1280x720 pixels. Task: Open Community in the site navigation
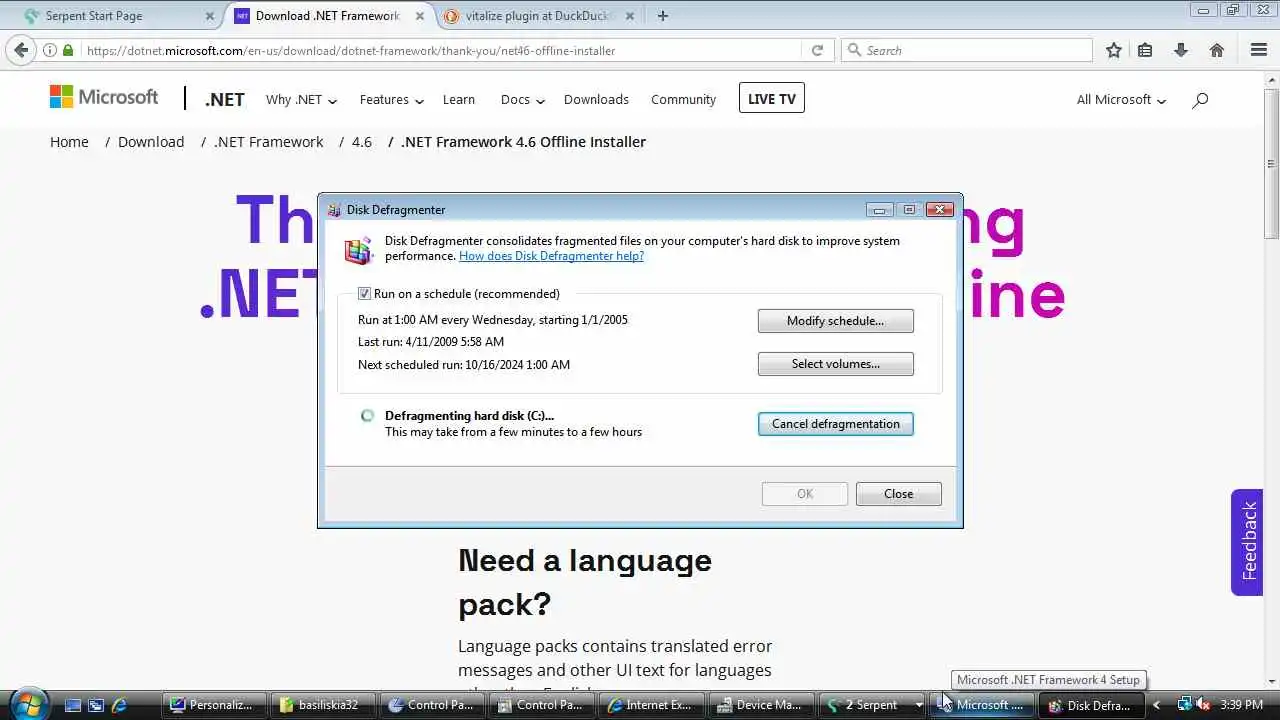(683, 100)
